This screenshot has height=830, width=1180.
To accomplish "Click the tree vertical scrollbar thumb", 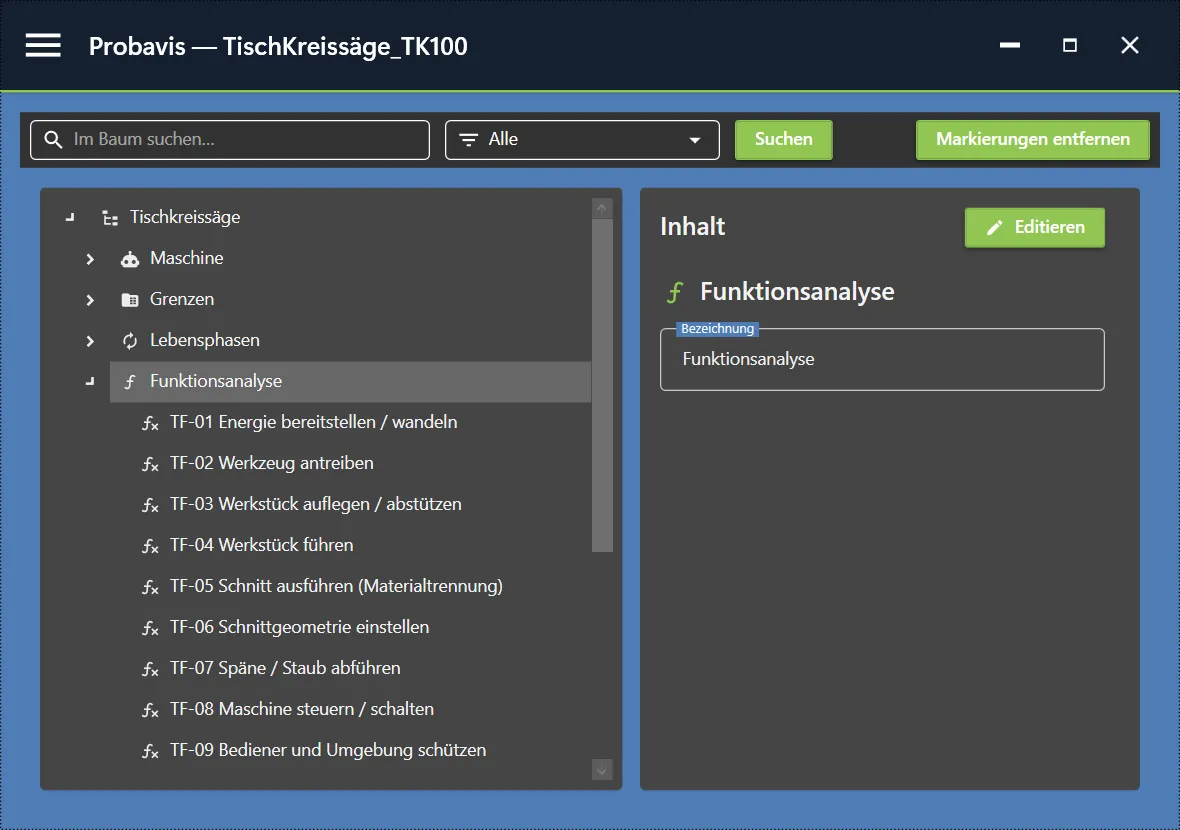I will (602, 385).
